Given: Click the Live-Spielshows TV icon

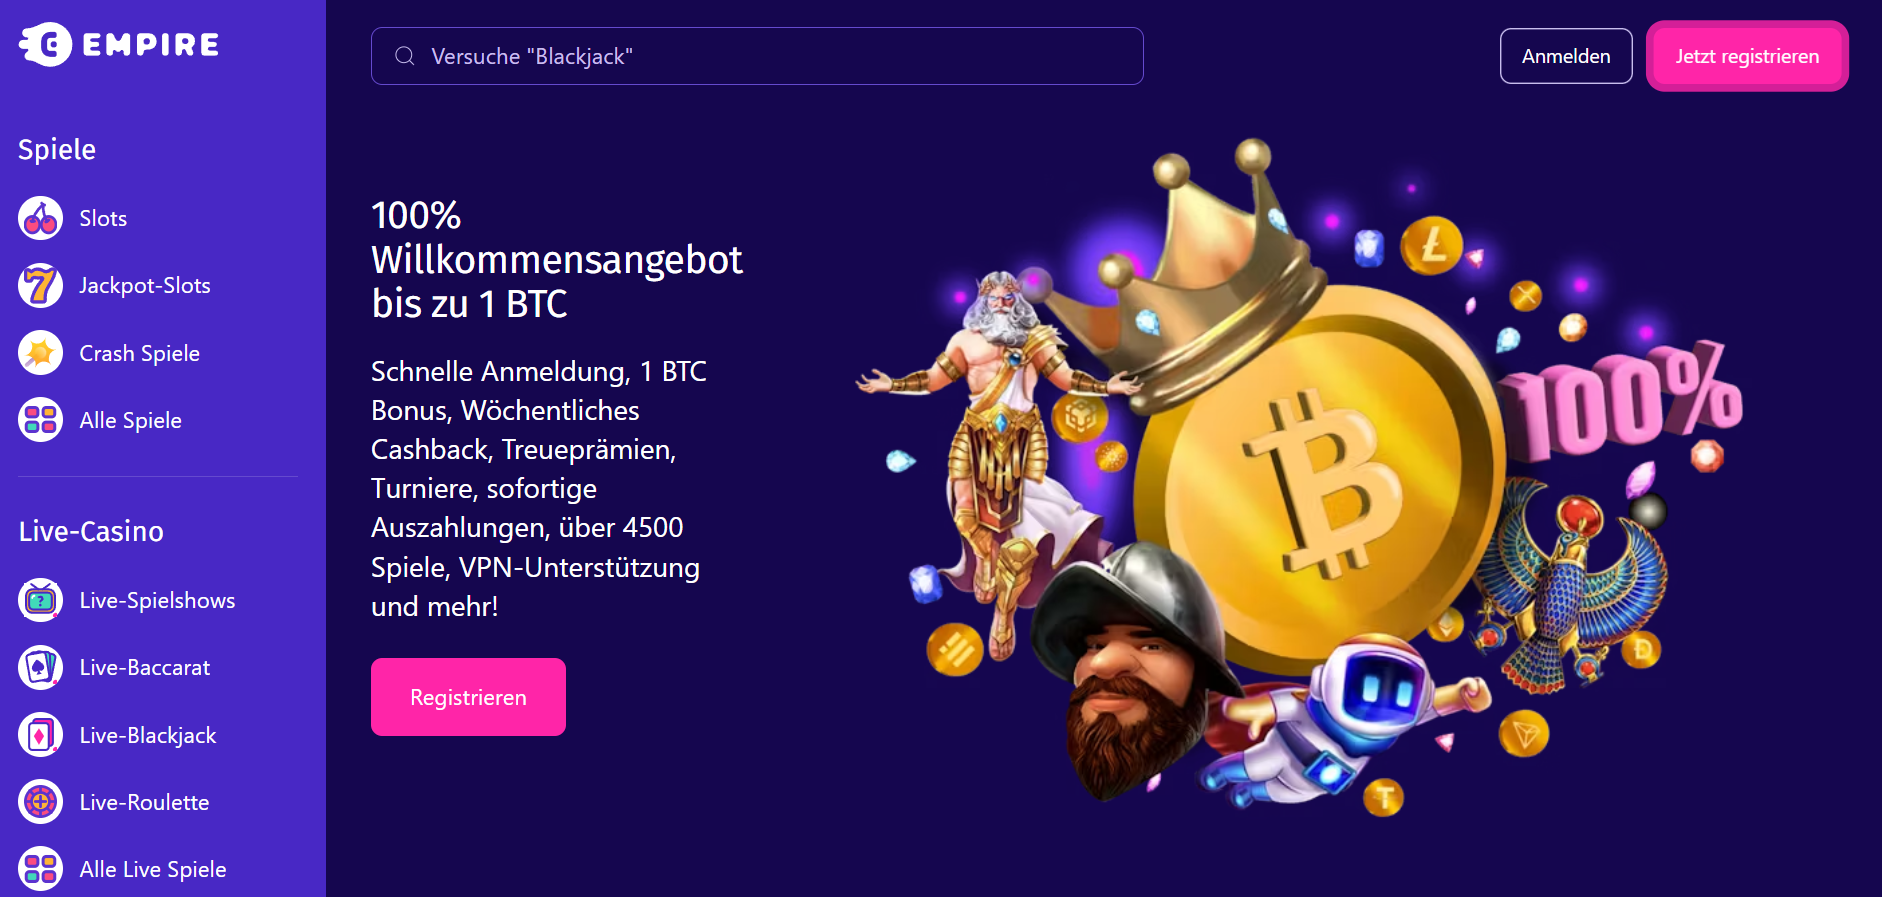Looking at the screenshot, I should point(41,600).
